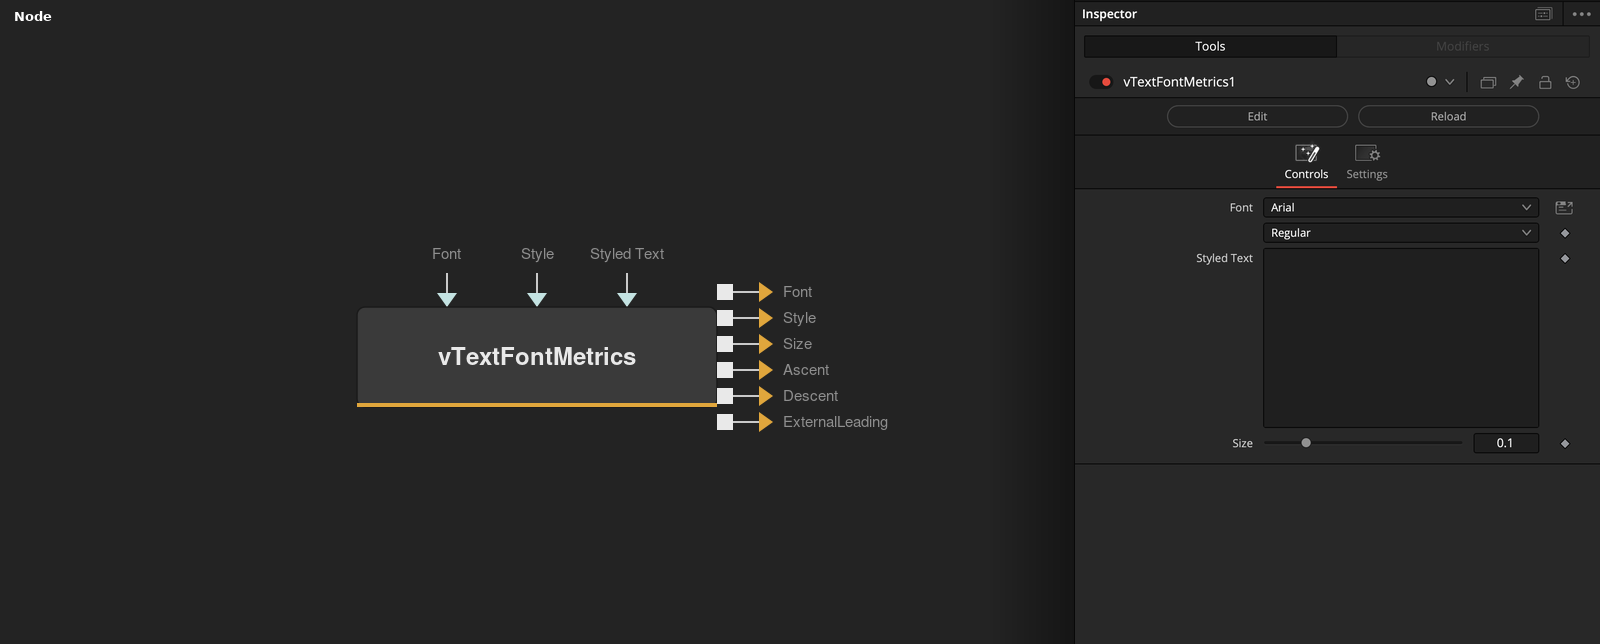
Task: Open the Regular style dropdown
Action: click(x=1401, y=233)
